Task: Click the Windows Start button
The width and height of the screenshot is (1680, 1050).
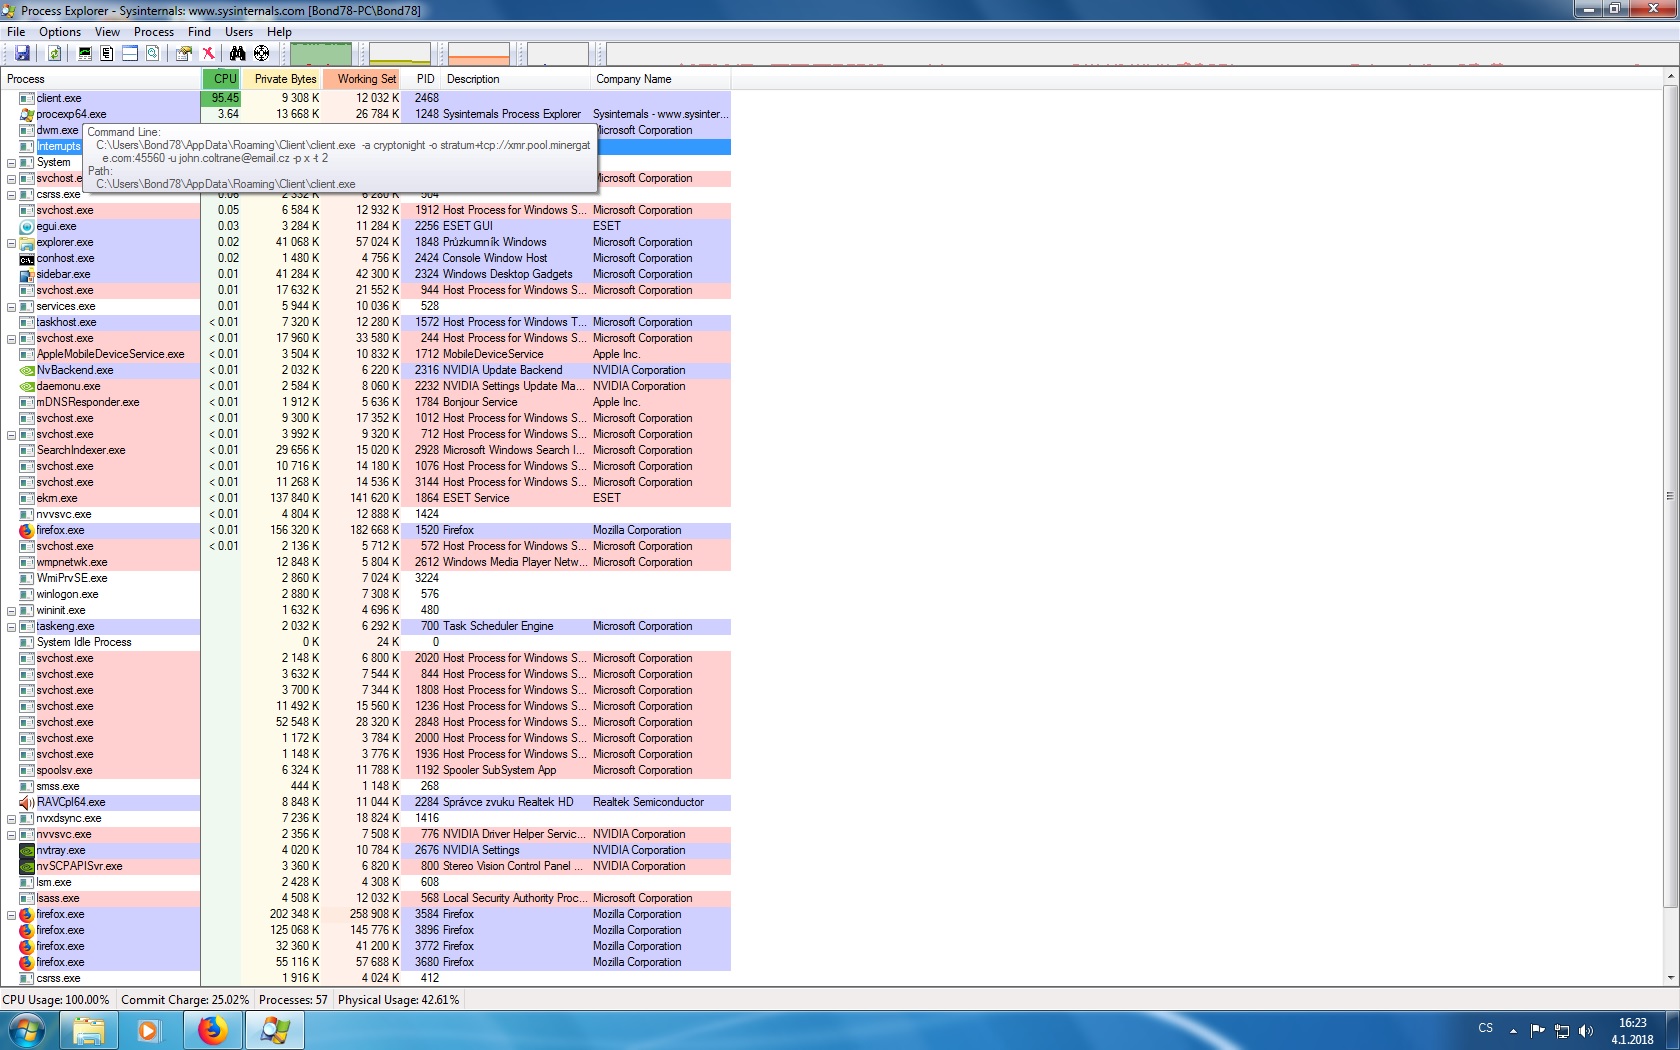Action: tap(26, 1030)
